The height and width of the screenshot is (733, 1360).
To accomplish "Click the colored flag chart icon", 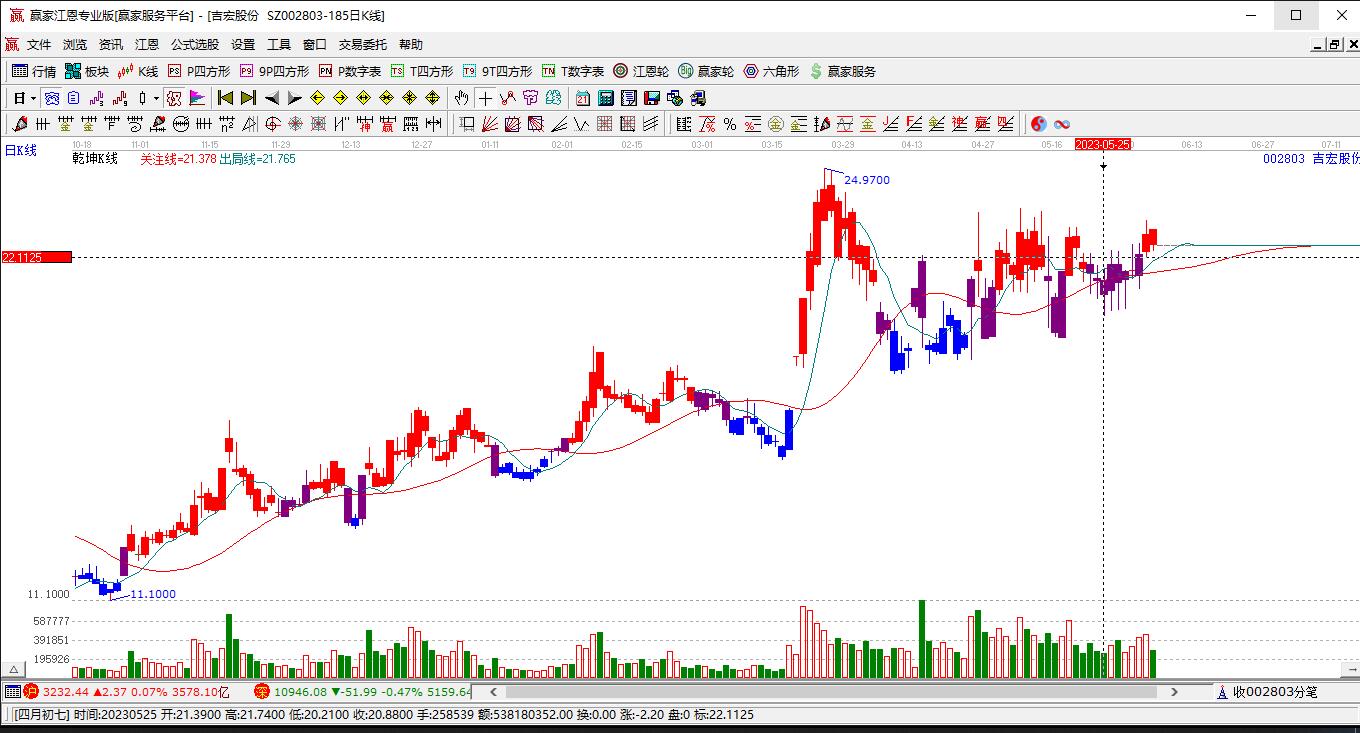I will click(x=197, y=98).
